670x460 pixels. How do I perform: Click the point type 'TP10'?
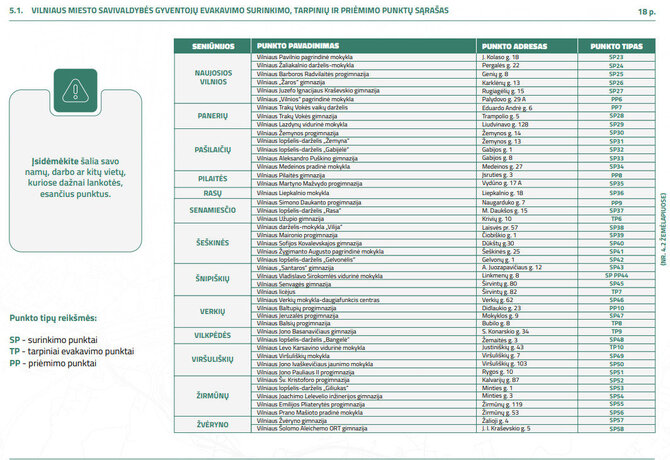[x=616, y=347]
